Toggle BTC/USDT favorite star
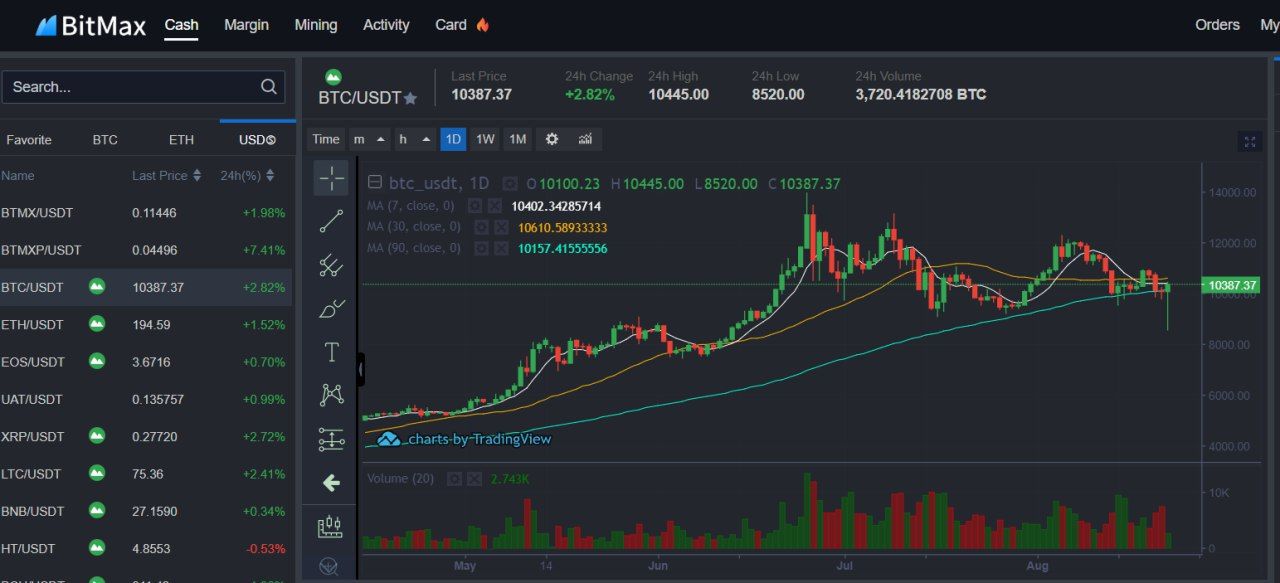The height and width of the screenshot is (583, 1280). point(410,98)
